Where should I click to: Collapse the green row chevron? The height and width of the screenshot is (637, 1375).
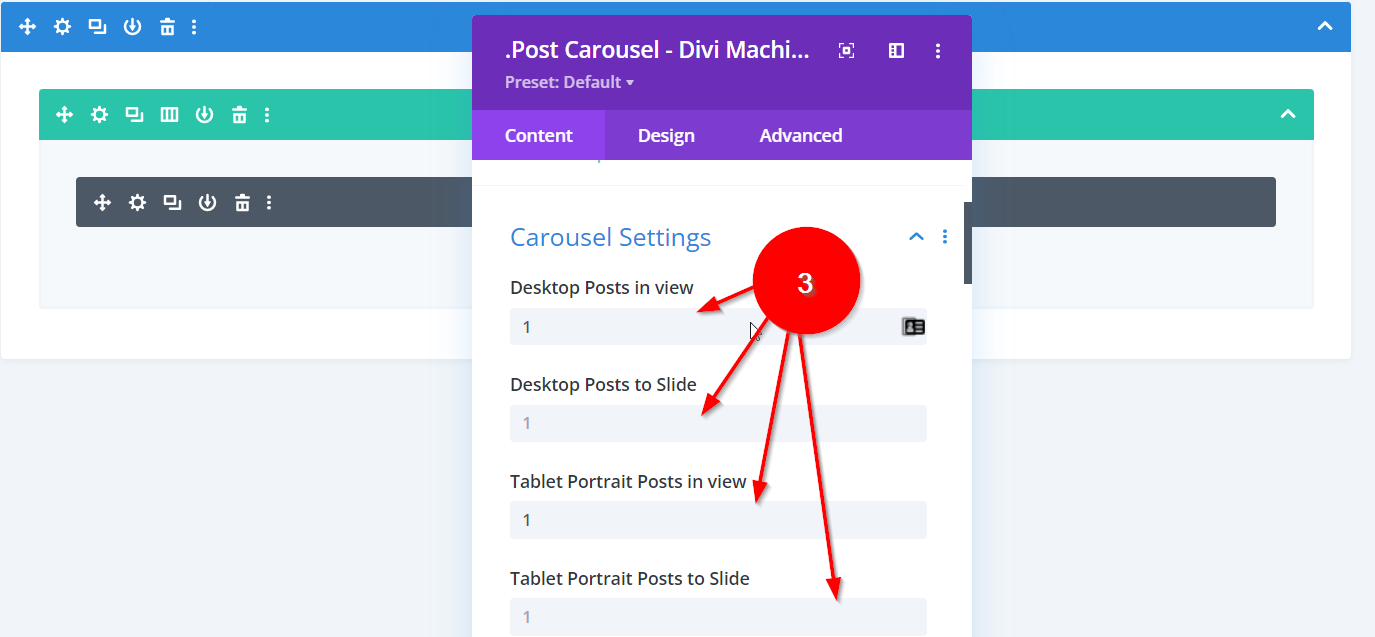(1288, 115)
